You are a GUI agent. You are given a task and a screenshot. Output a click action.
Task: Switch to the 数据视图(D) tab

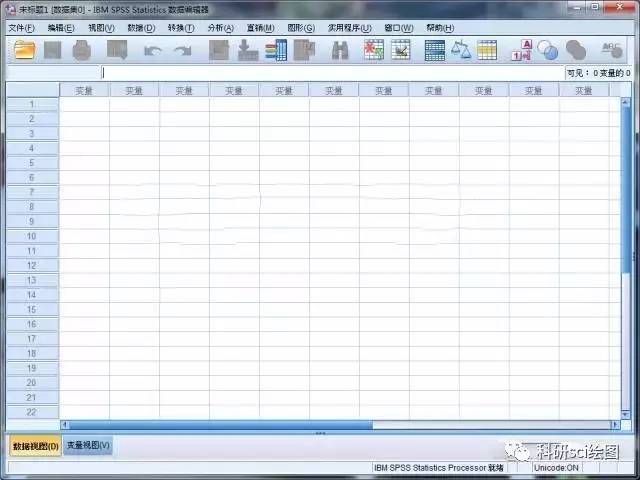click(36, 446)
